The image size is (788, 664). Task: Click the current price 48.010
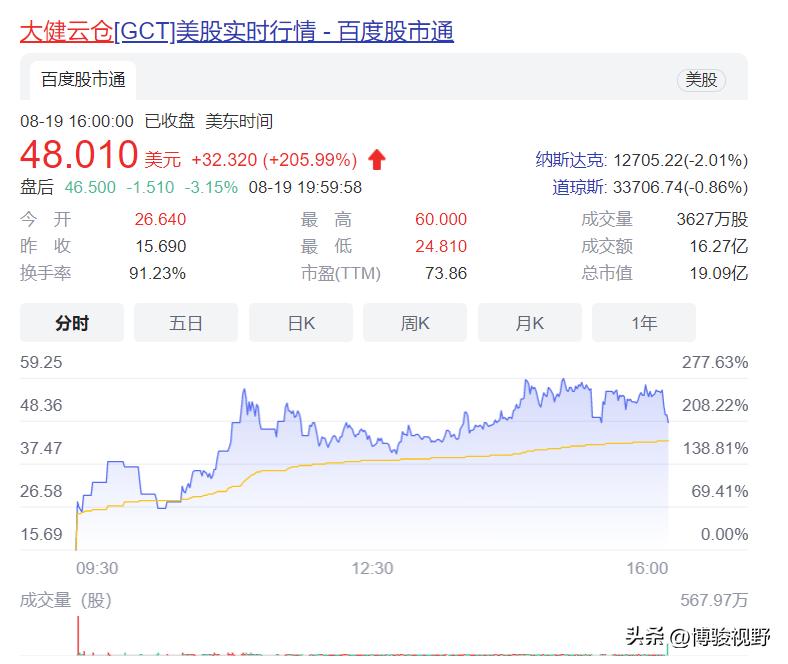click(79, 154)
